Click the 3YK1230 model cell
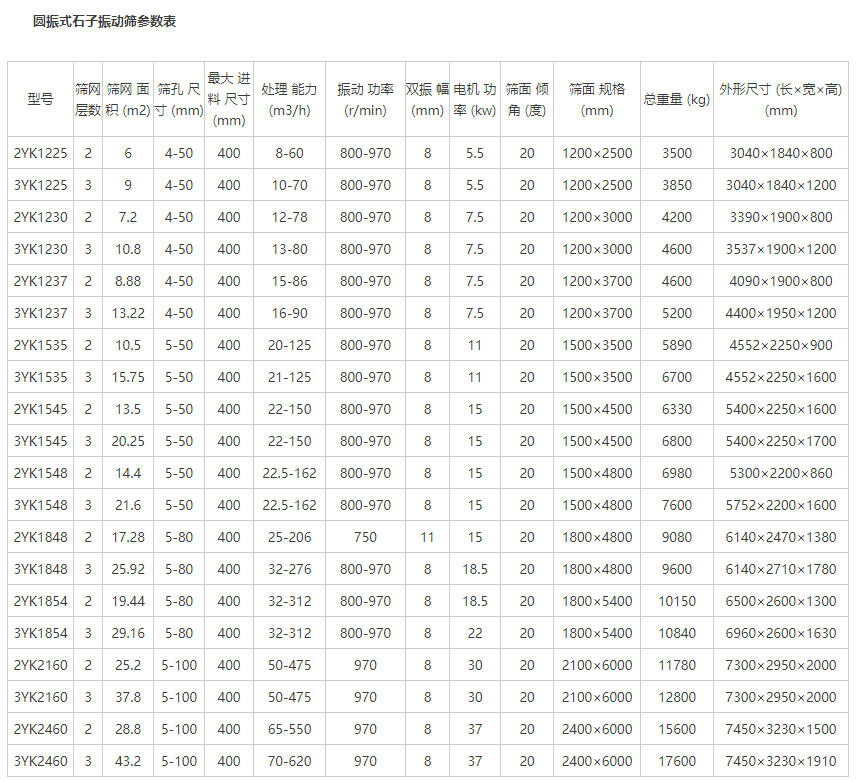The width and height of the screenshot is (858, 781). point(41,249)
